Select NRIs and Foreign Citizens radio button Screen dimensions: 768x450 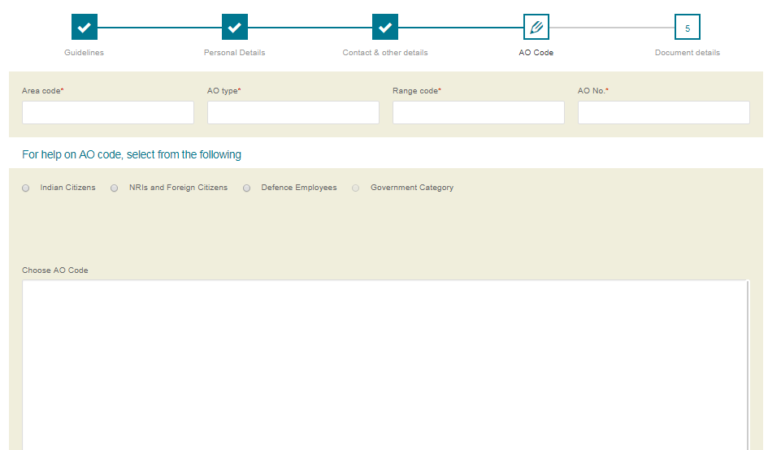[x=114, y=188]
